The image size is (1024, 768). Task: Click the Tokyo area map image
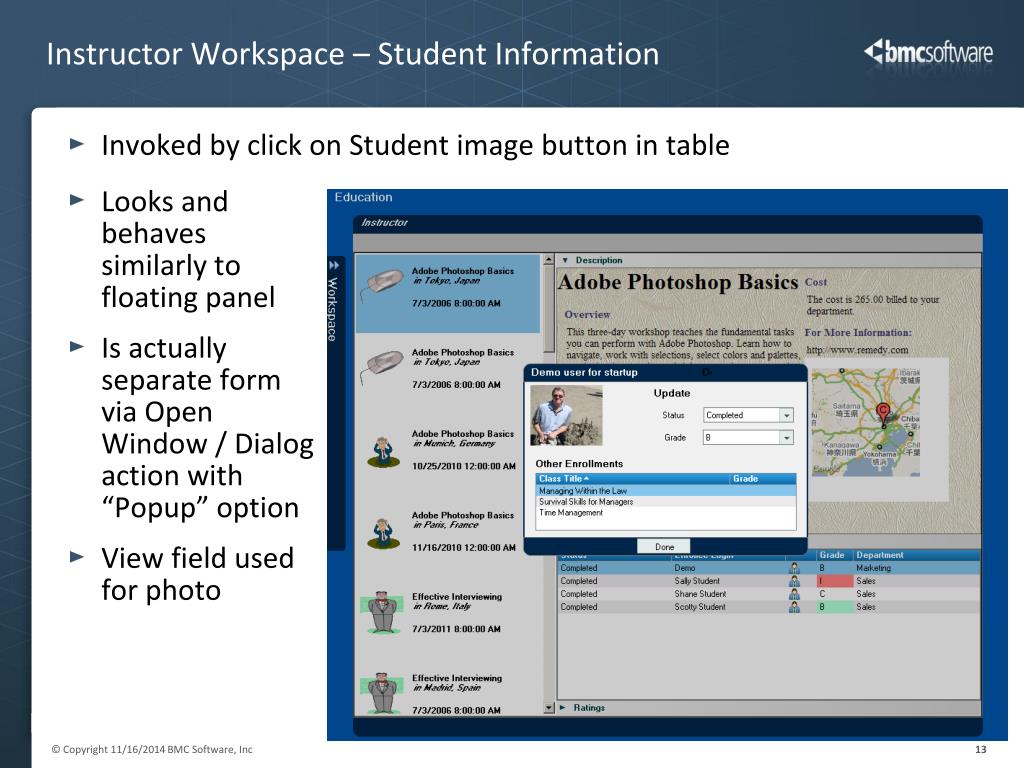pyautogui.click(x=865, y=422)
